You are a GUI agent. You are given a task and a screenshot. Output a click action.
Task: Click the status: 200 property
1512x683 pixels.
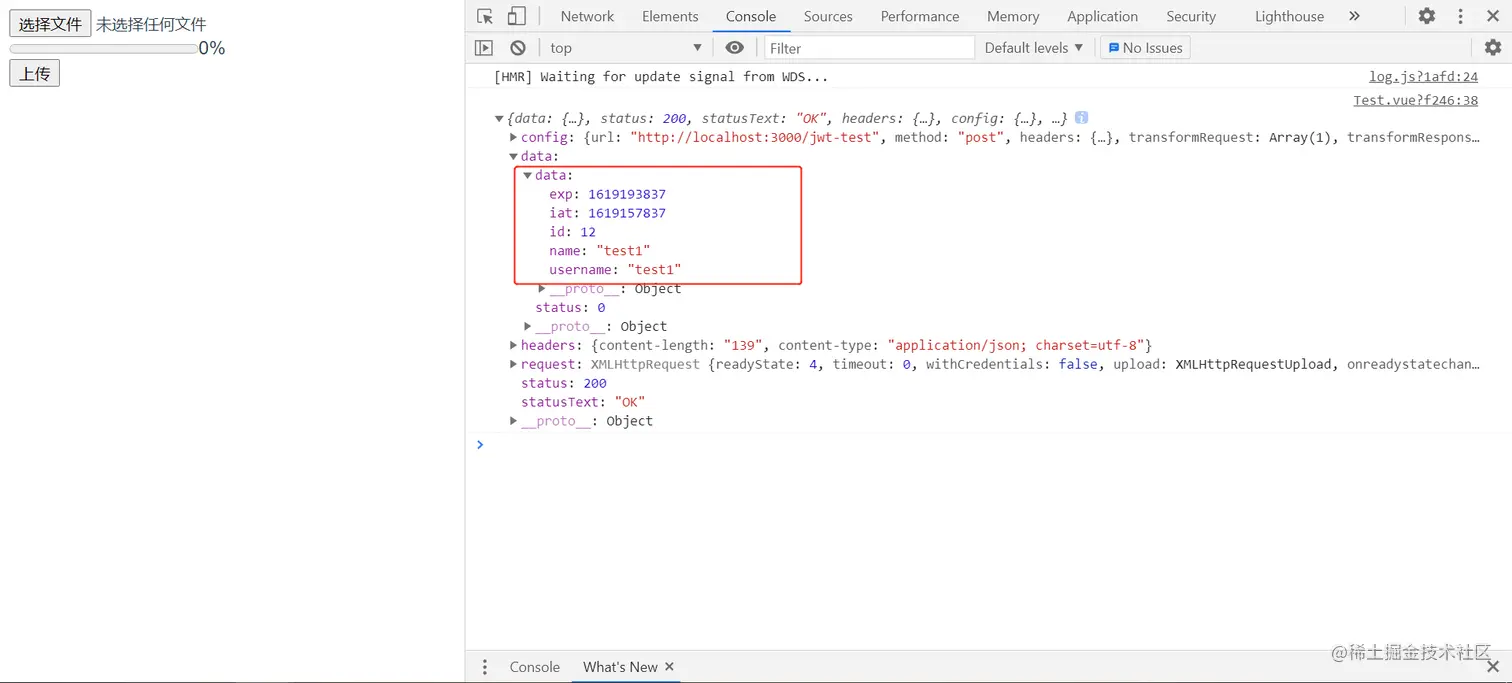coord(564,384)
